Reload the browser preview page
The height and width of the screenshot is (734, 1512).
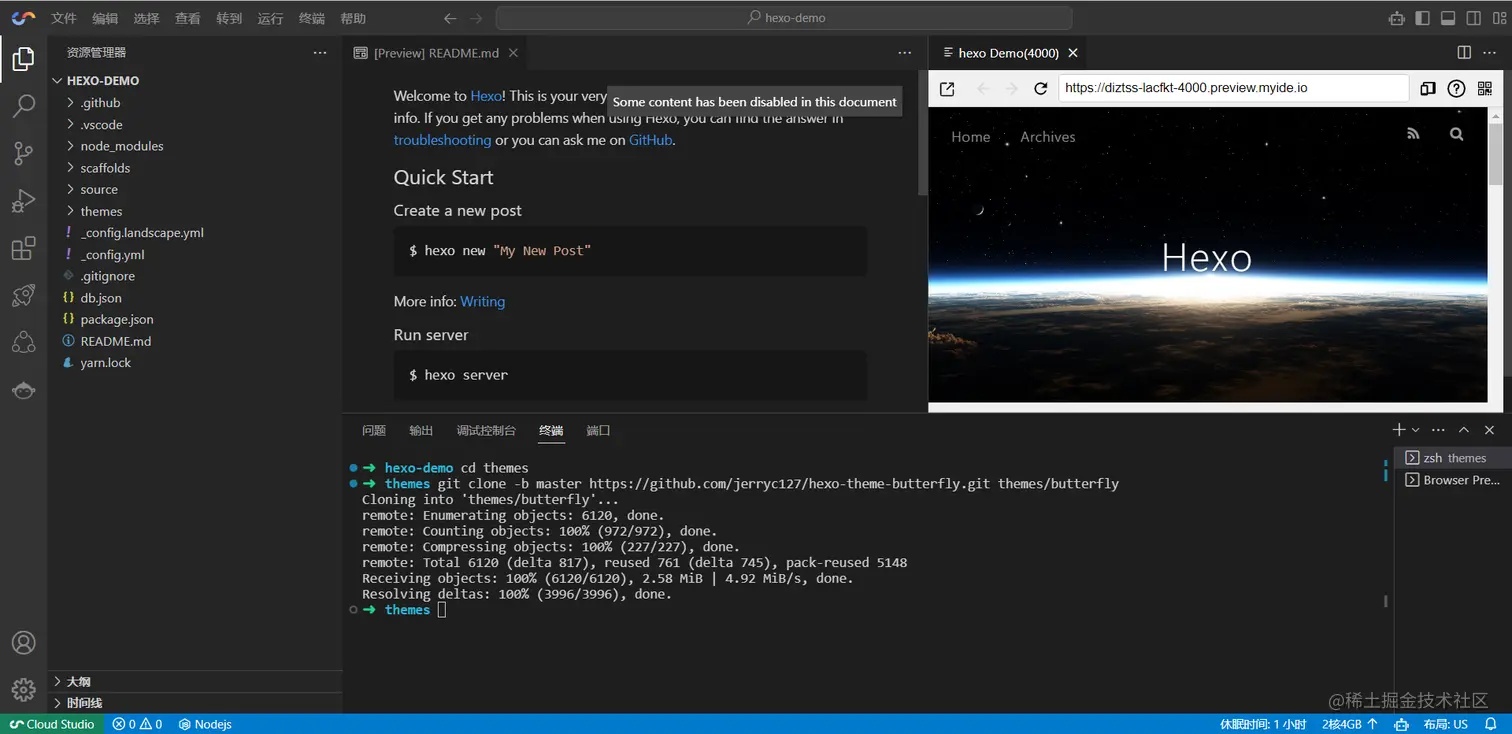pyautogui.click(x=1041, y=88)
